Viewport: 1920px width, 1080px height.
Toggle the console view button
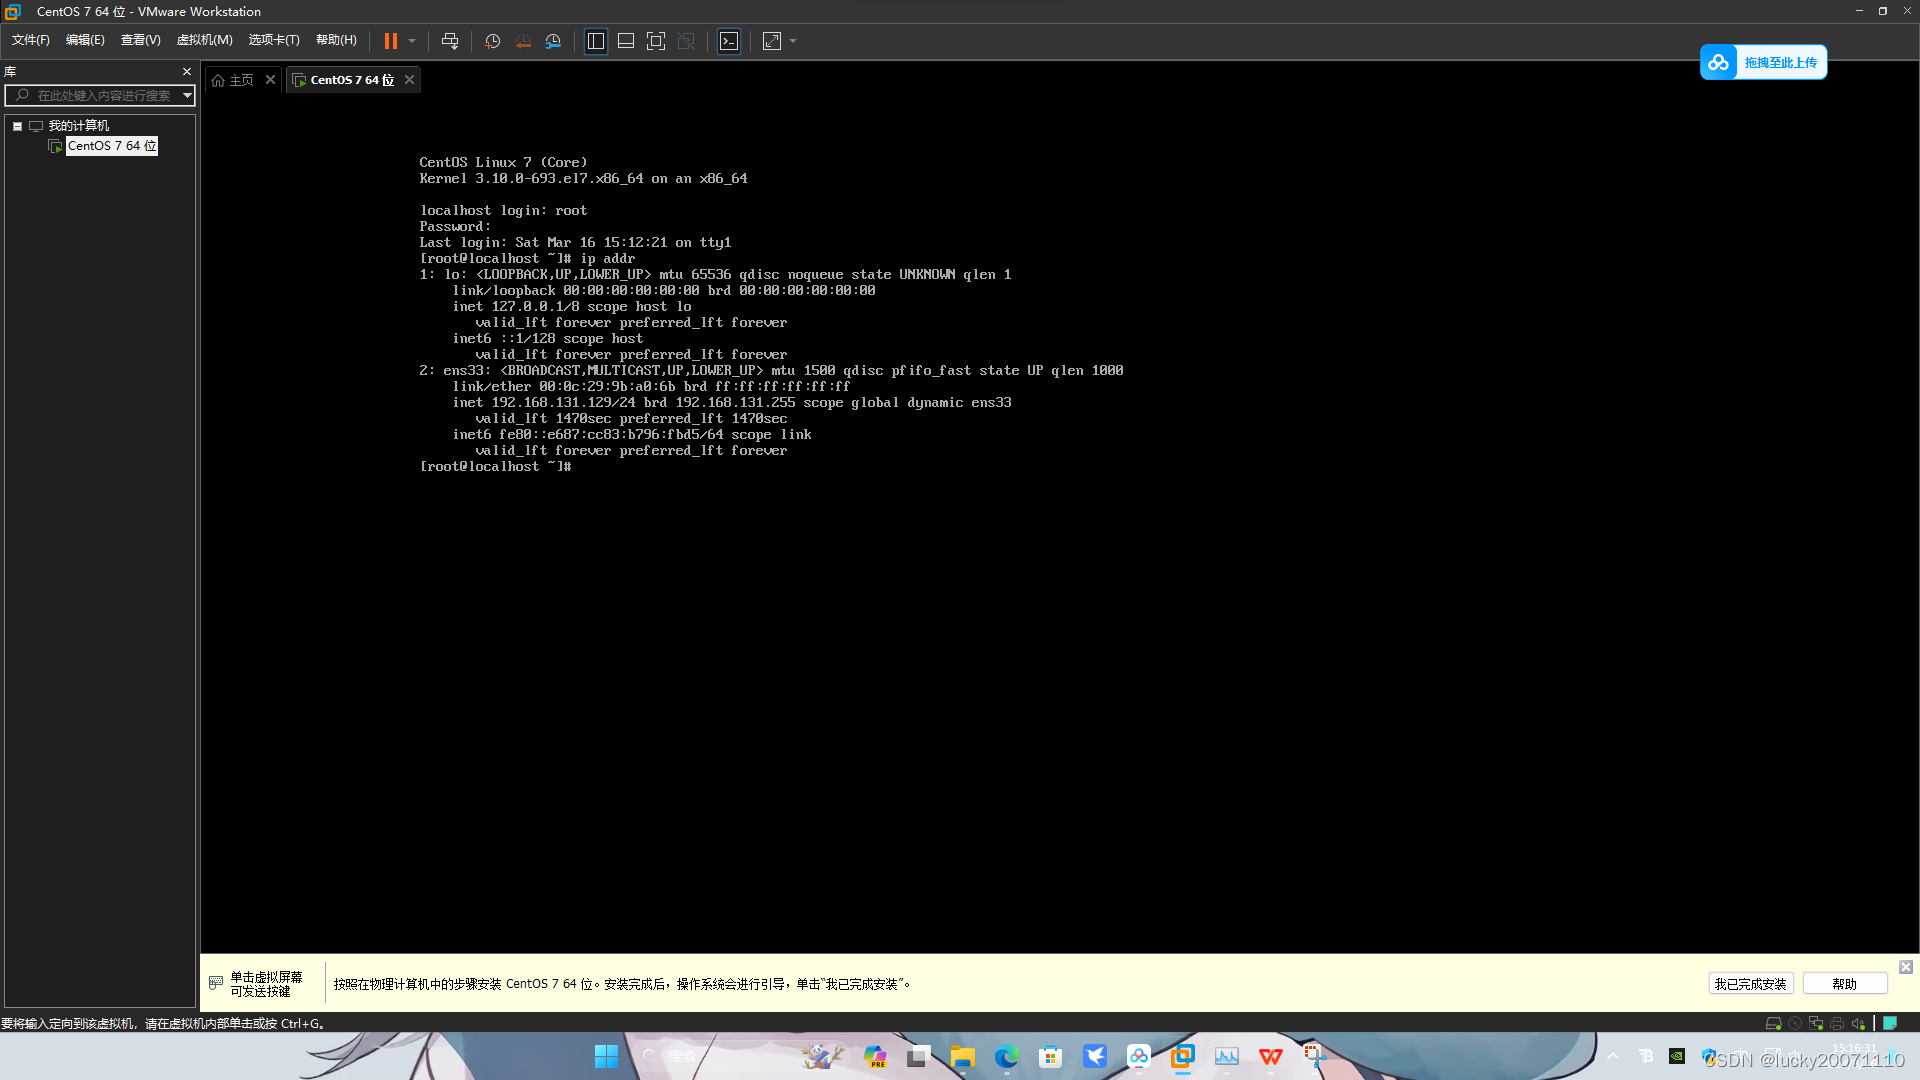click(729, 41)
